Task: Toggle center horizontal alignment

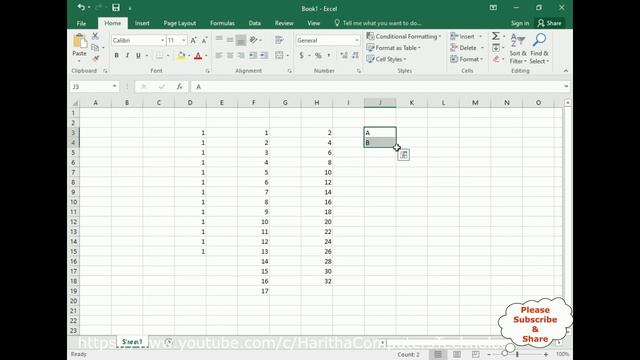Action: [x=230, y=56]
